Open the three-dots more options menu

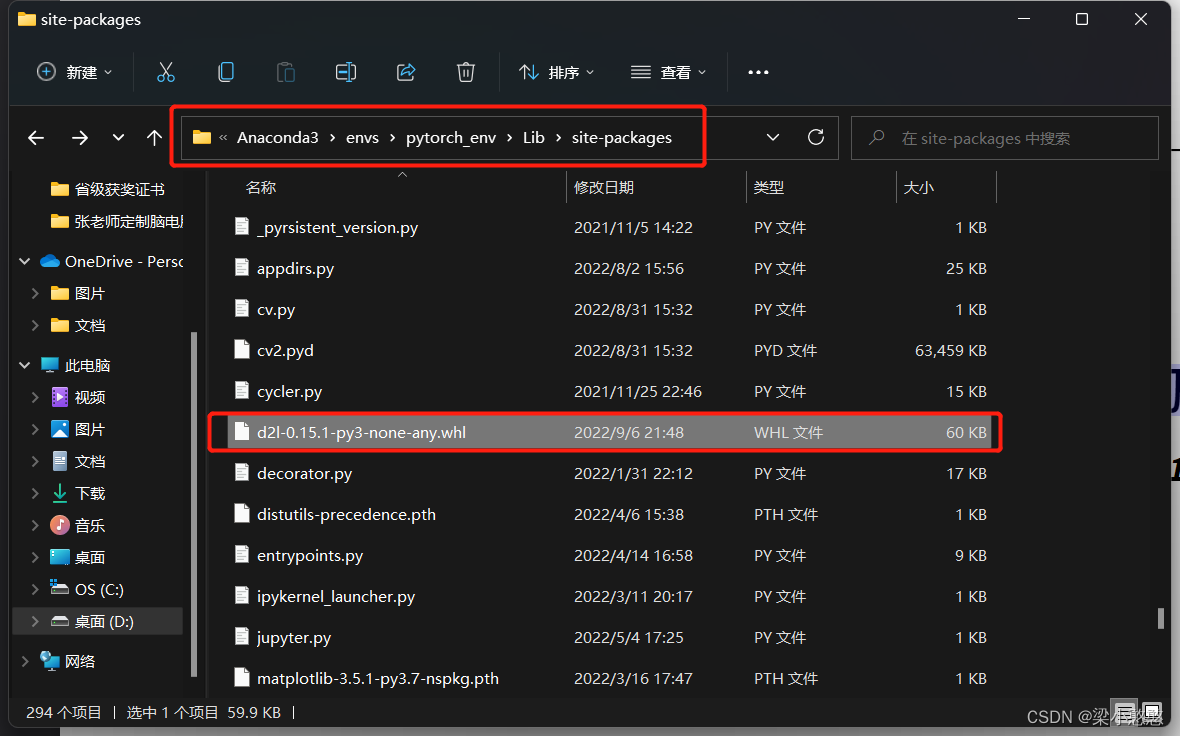click(x=758, y=72)
